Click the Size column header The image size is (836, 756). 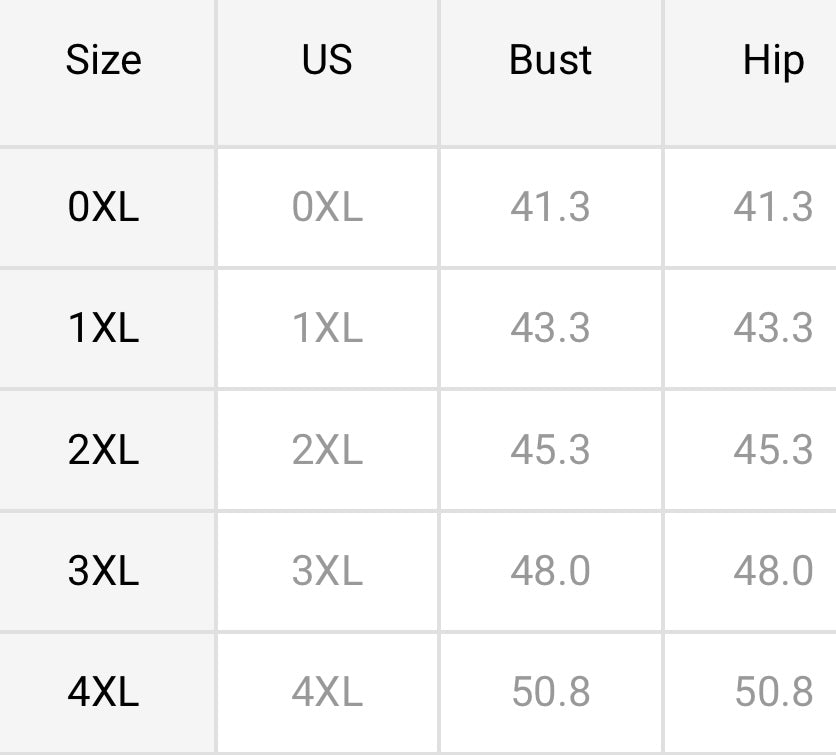(104, 61)
